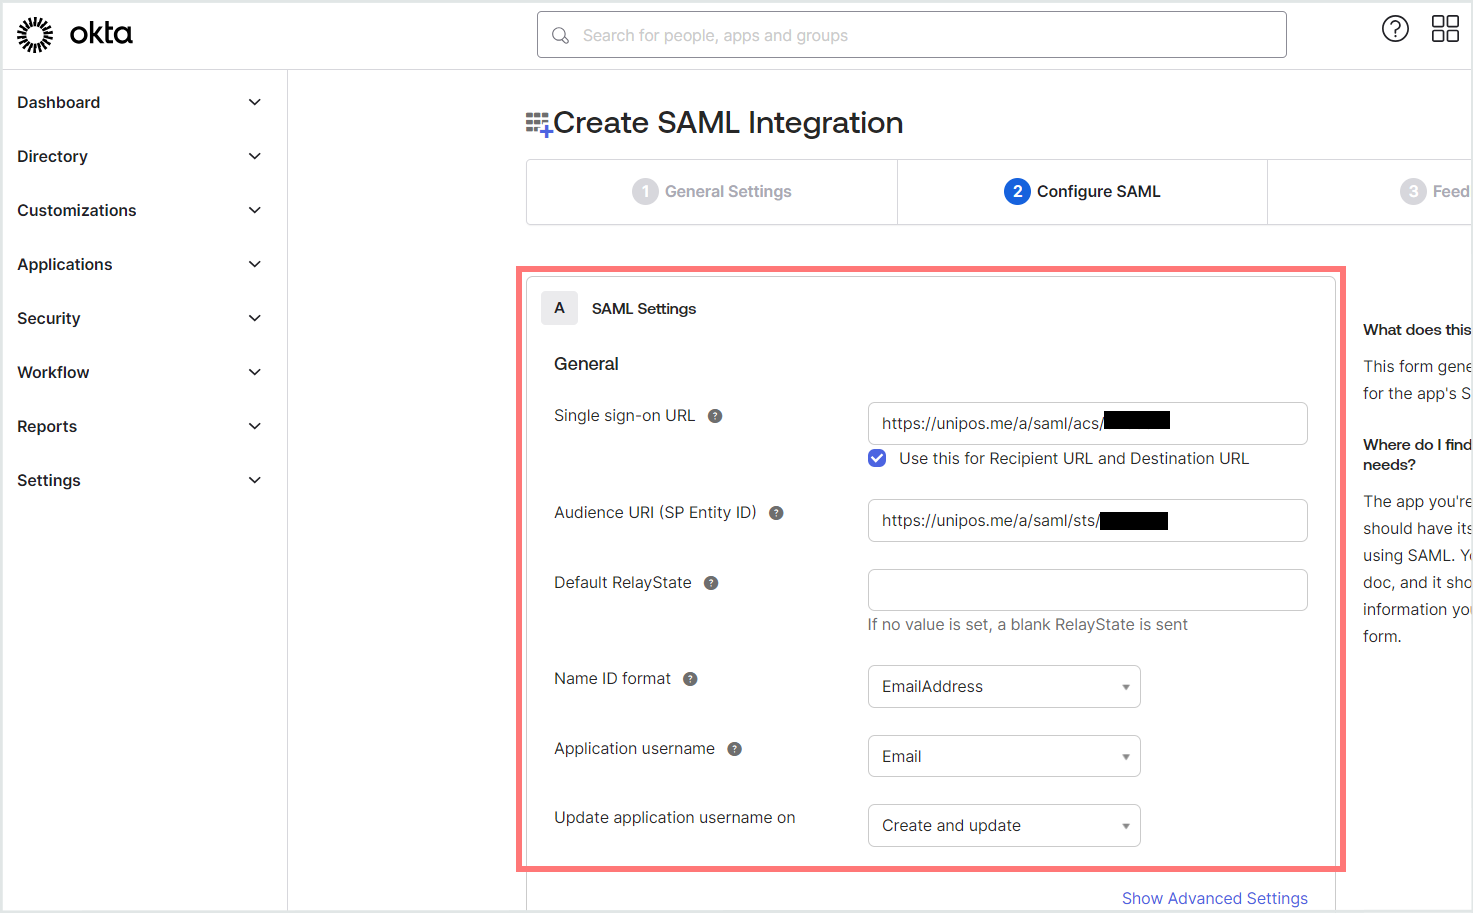Image resolution: width=1473 pixels, height=913 pixels.
Task: Expand the Security menu
Action: (x=139, y=318)
